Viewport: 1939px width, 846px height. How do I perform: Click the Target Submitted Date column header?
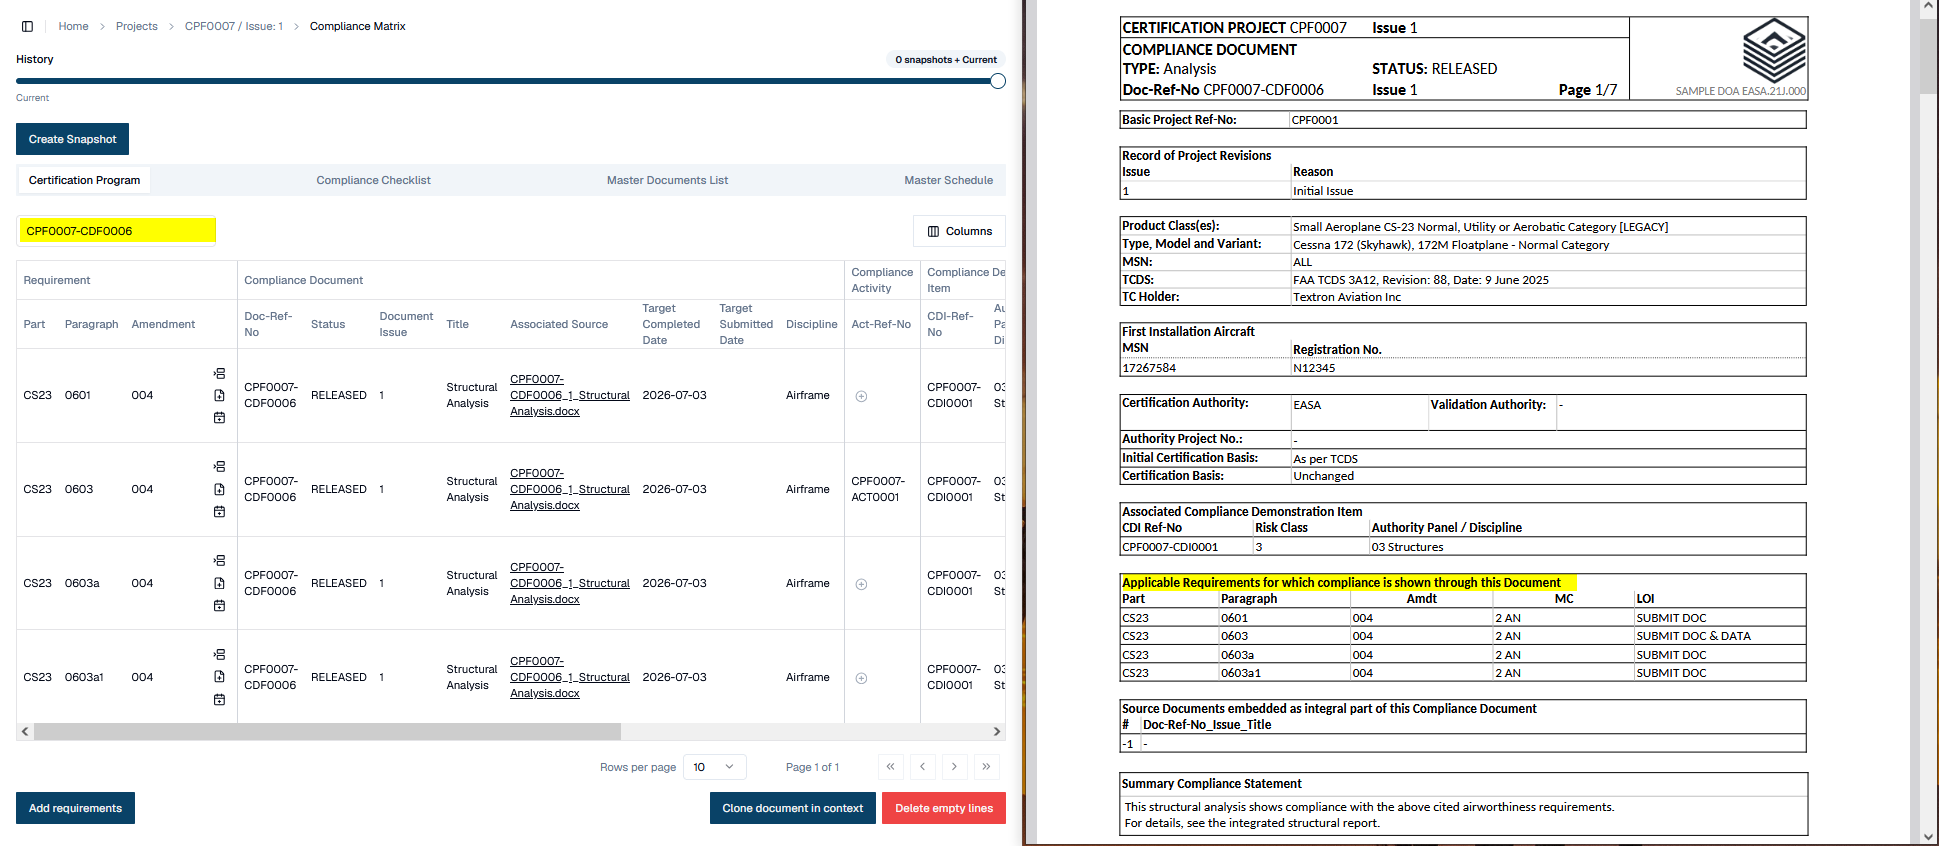[x=746, y=324]
